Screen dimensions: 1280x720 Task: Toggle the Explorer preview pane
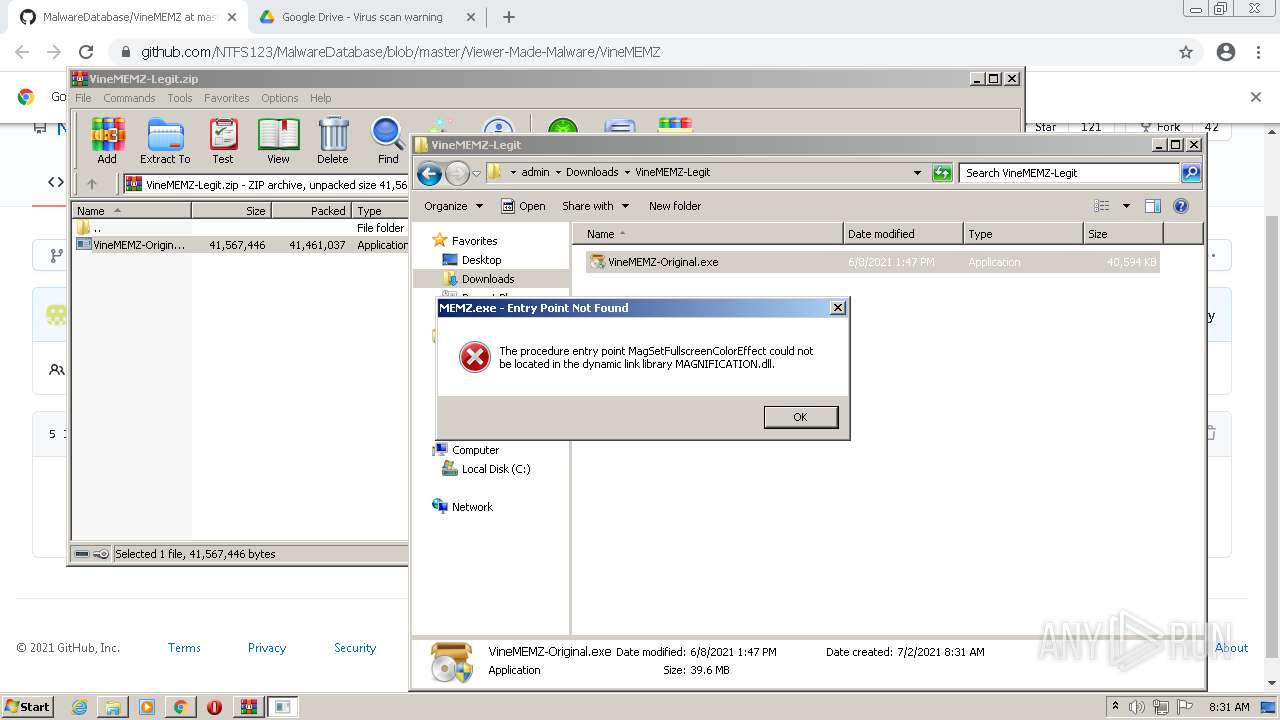[x=1153, y=206]
